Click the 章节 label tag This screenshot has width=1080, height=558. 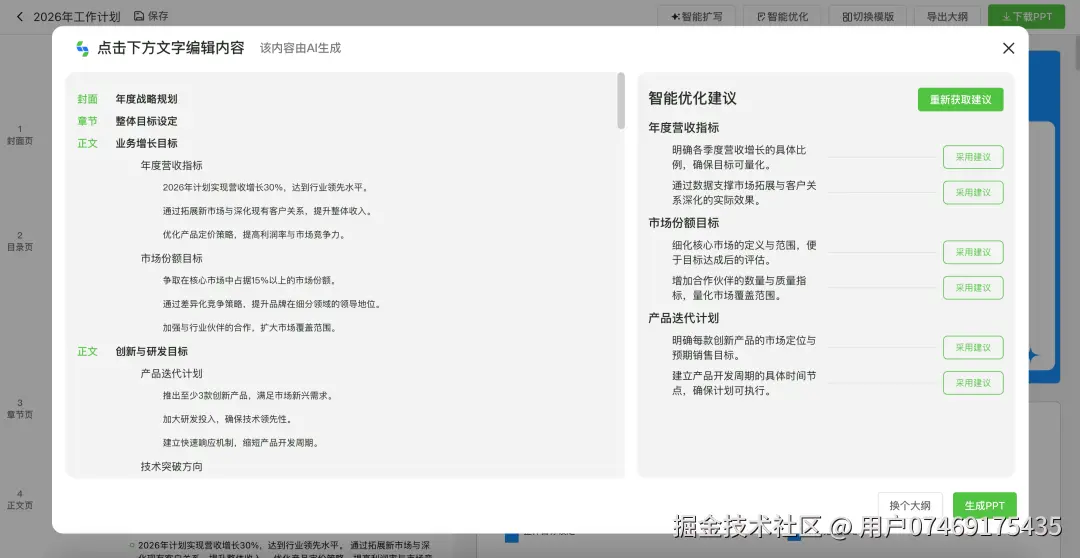tap(87, 121)
